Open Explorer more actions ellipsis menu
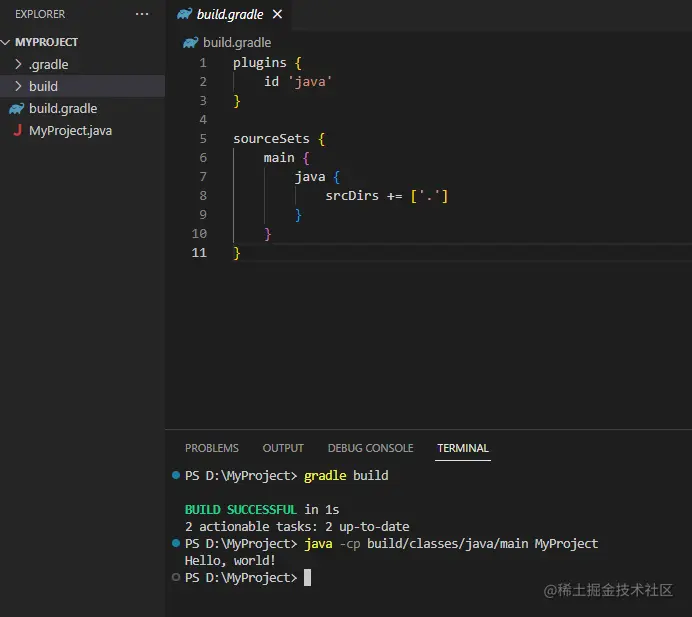The height and width of the screenshot is (617, 692). [142, 14]
